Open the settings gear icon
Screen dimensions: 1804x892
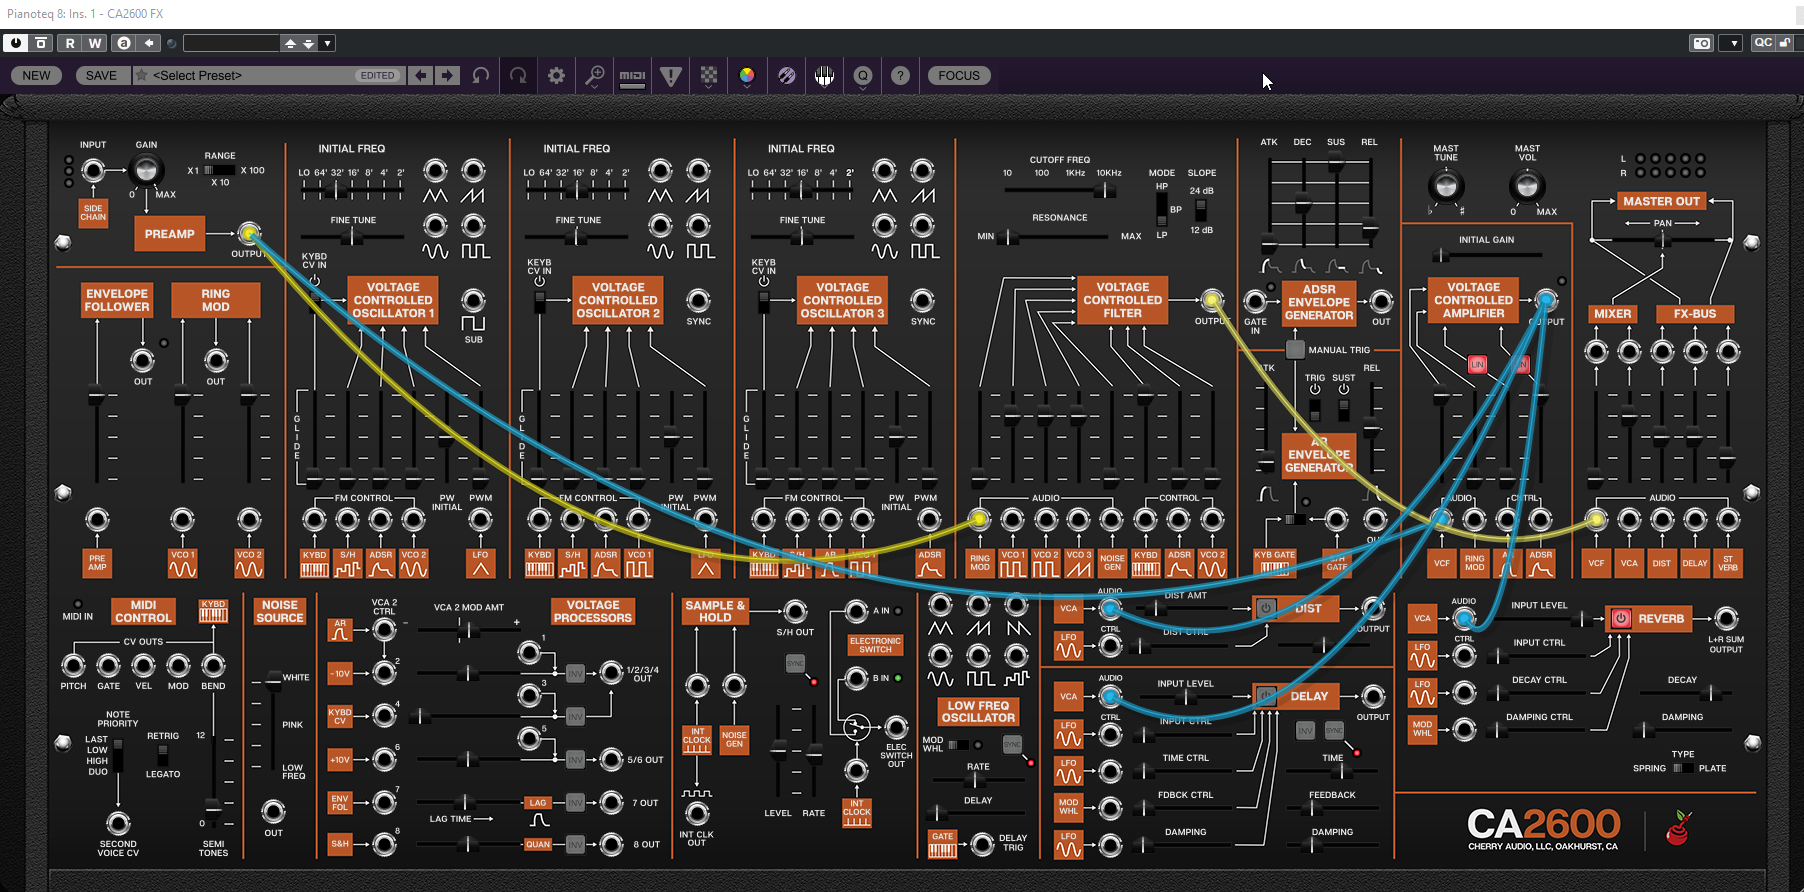556,76
